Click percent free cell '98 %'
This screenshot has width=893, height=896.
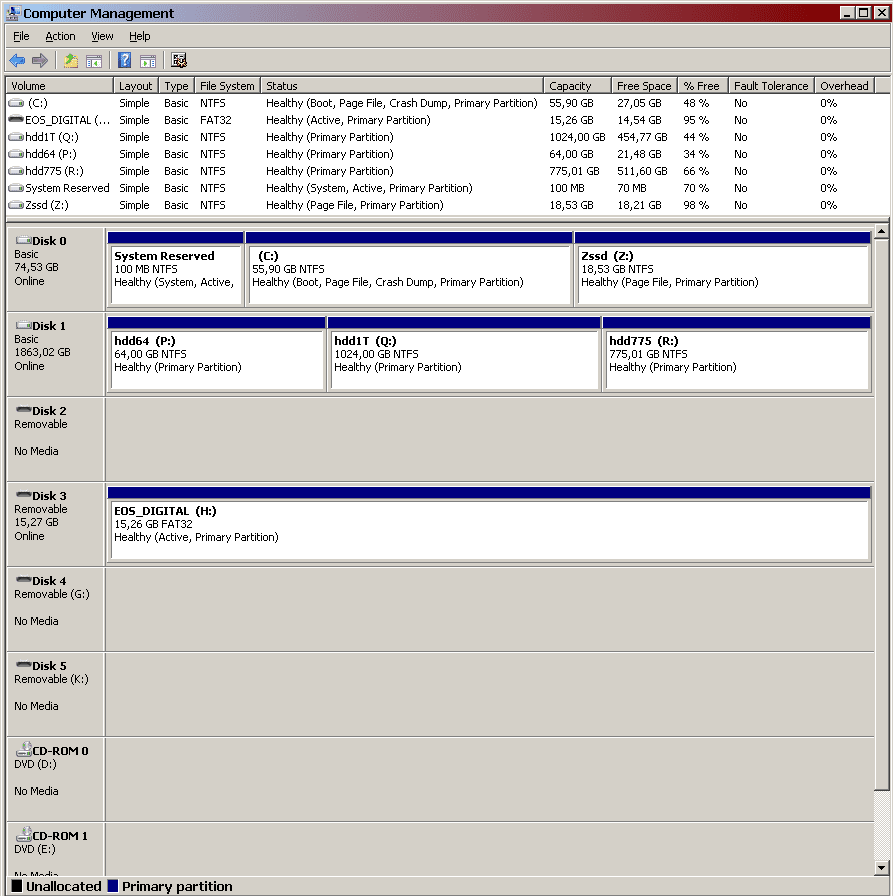[x=696, y=205]
